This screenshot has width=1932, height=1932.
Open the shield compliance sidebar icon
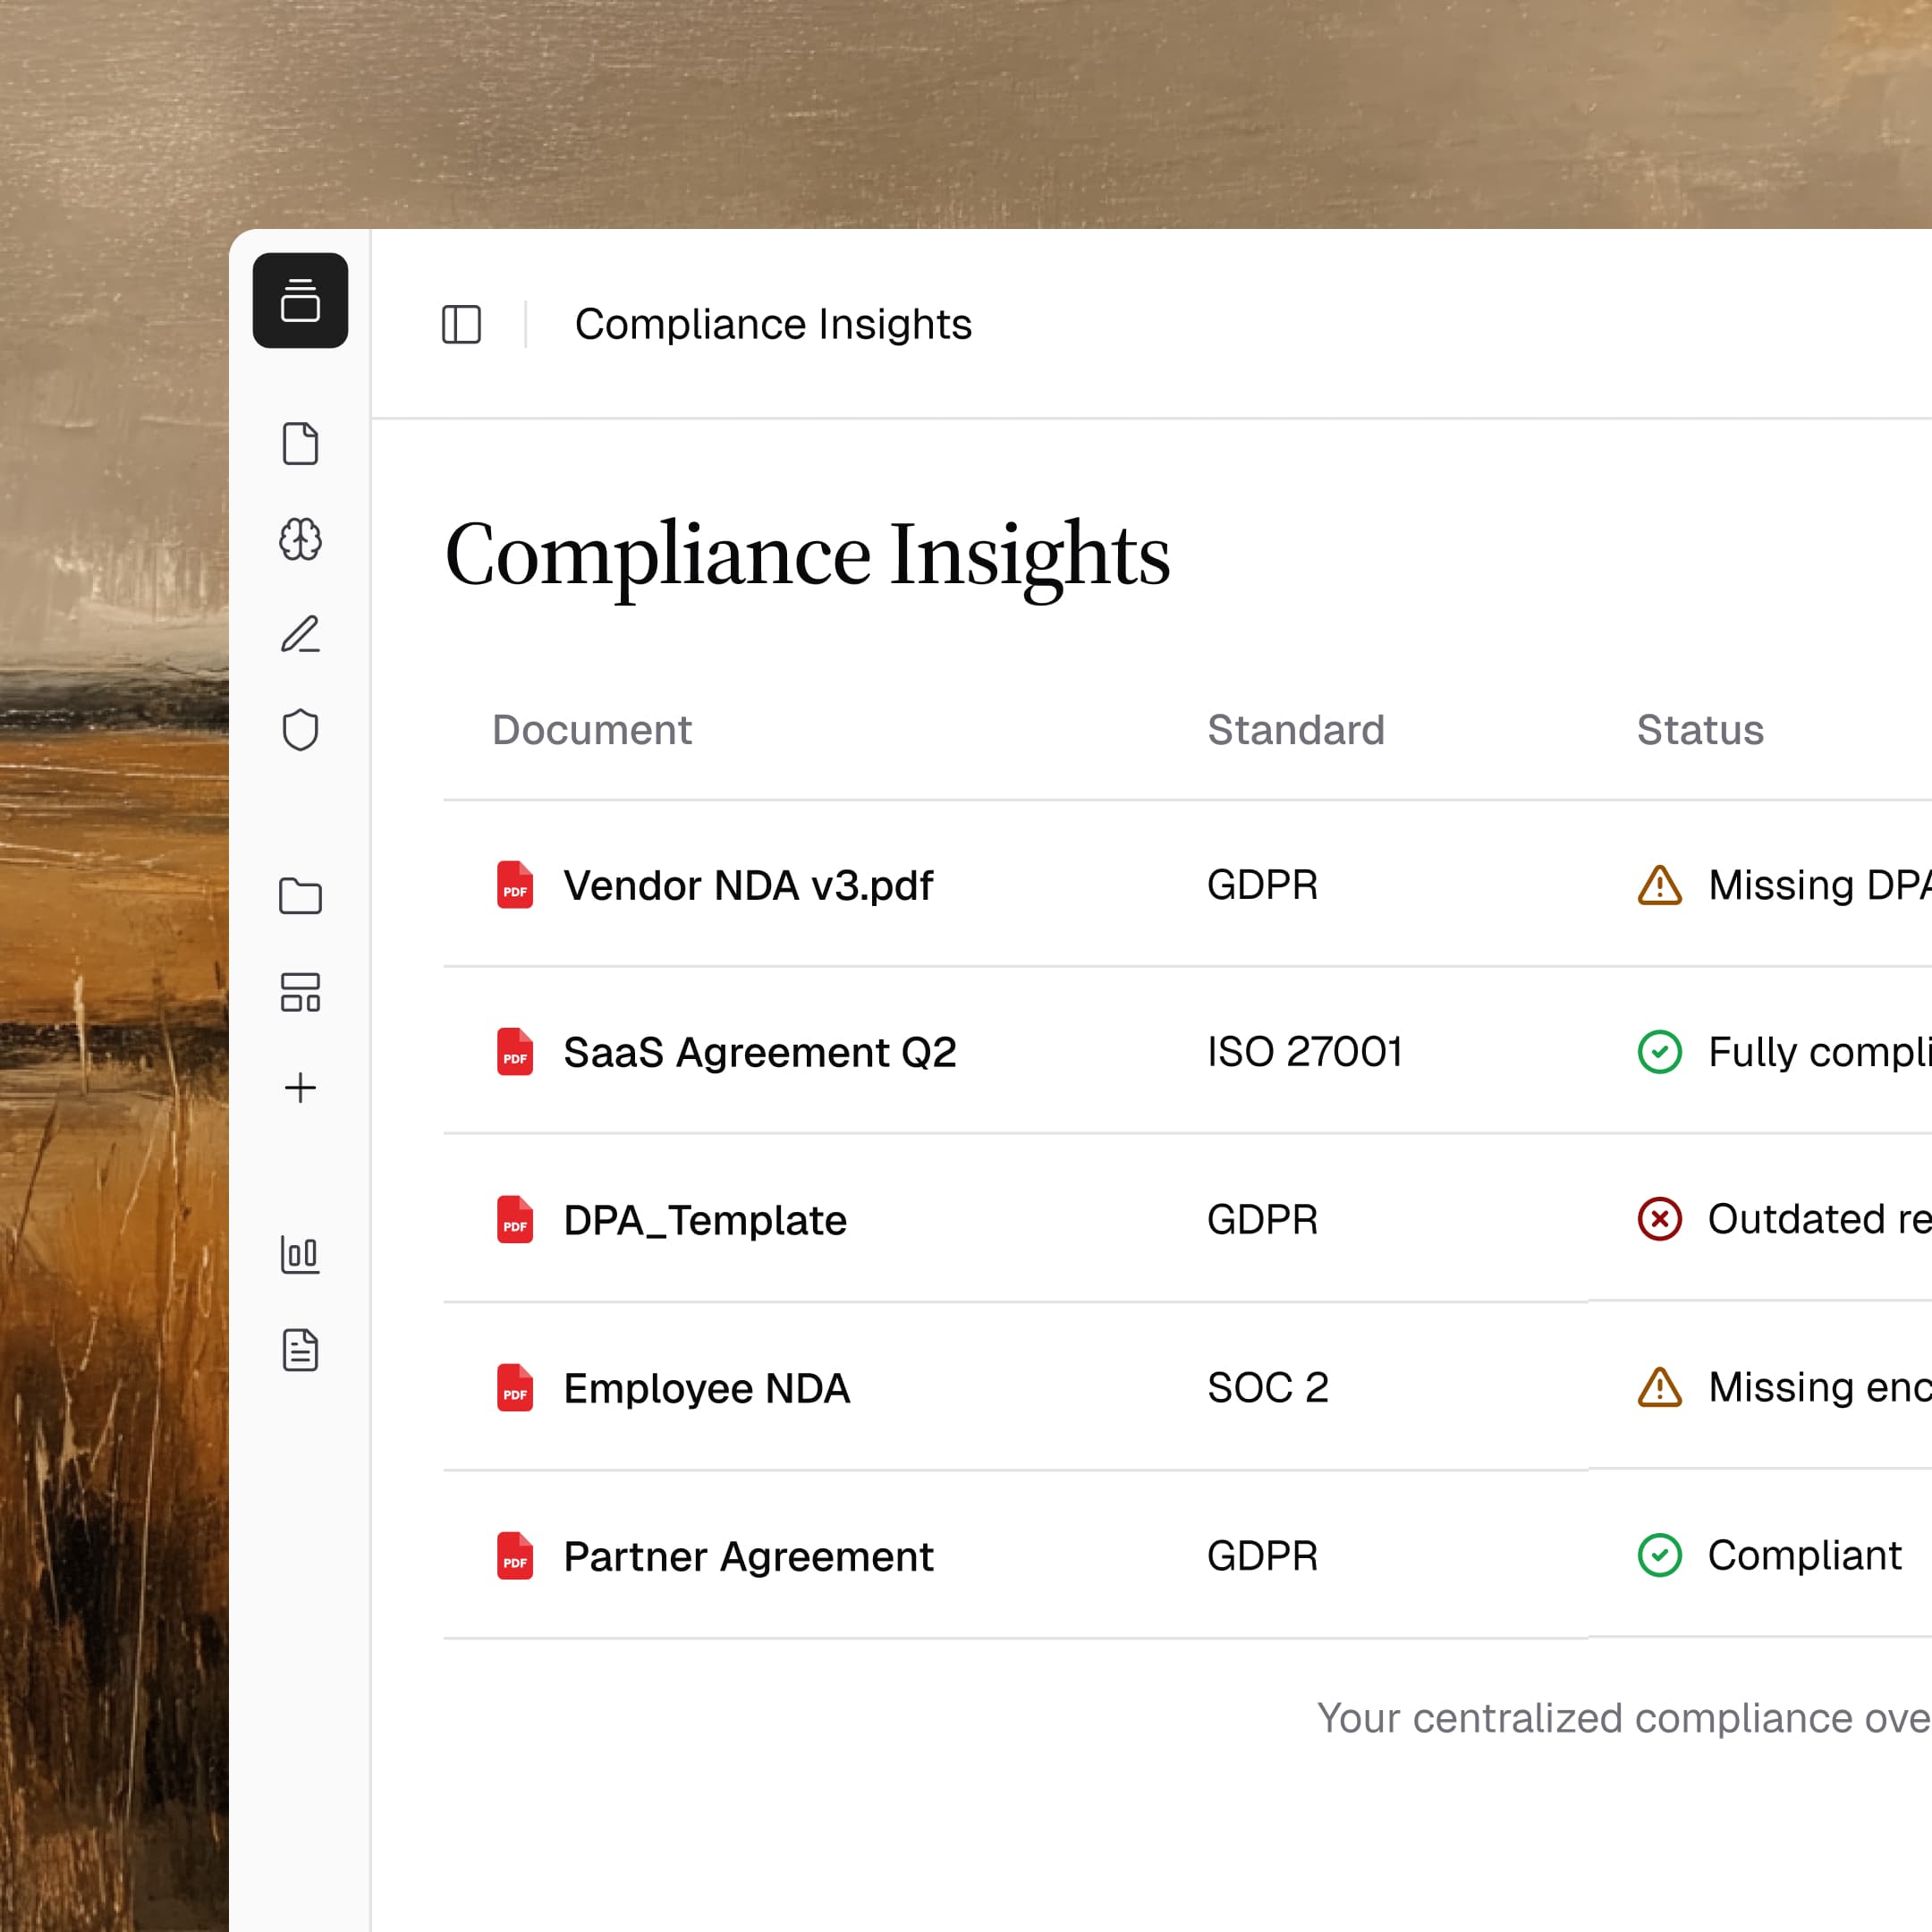[300, 730]
